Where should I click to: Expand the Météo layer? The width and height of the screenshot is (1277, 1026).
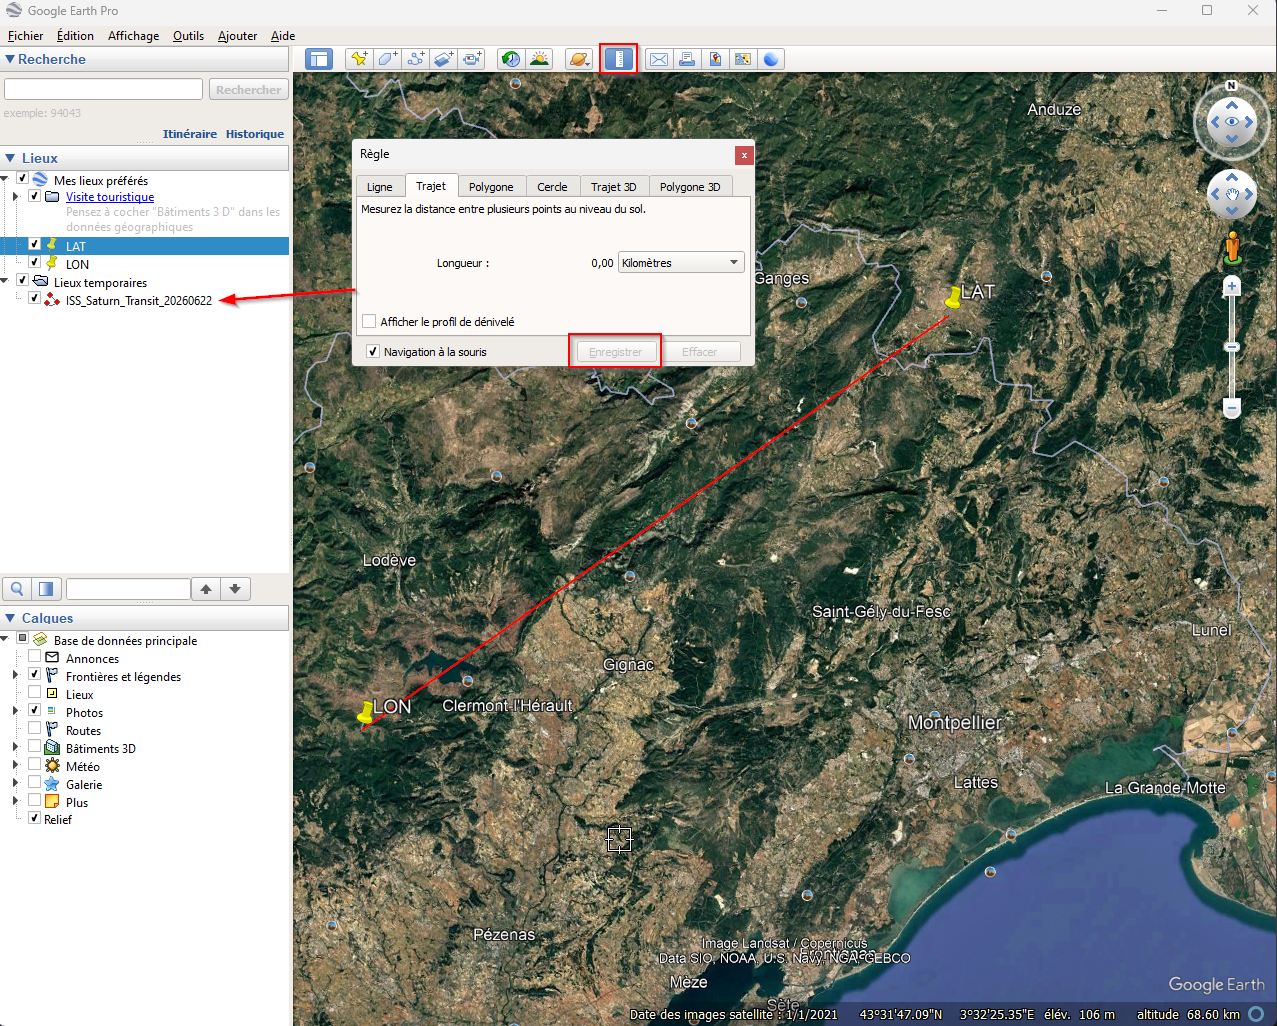coord(15,766)
